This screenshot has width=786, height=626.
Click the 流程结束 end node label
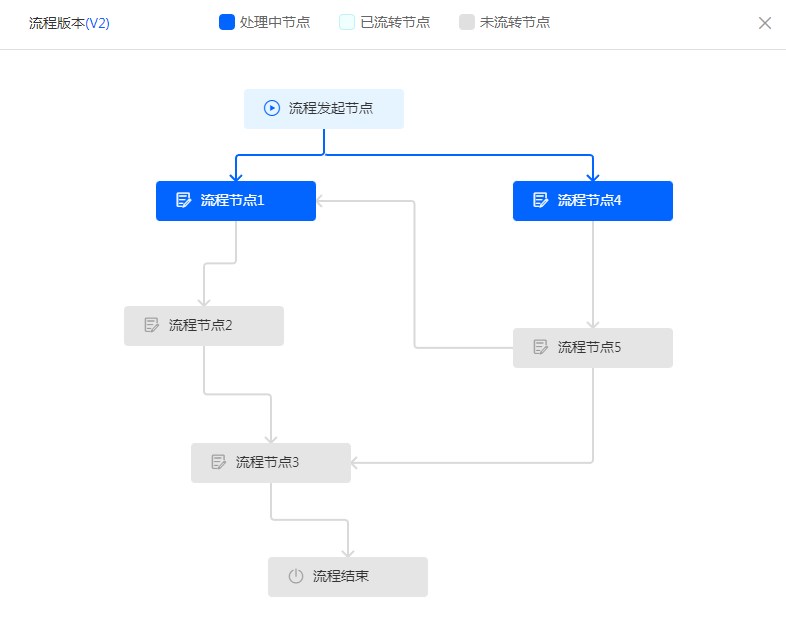coord(341,576)
